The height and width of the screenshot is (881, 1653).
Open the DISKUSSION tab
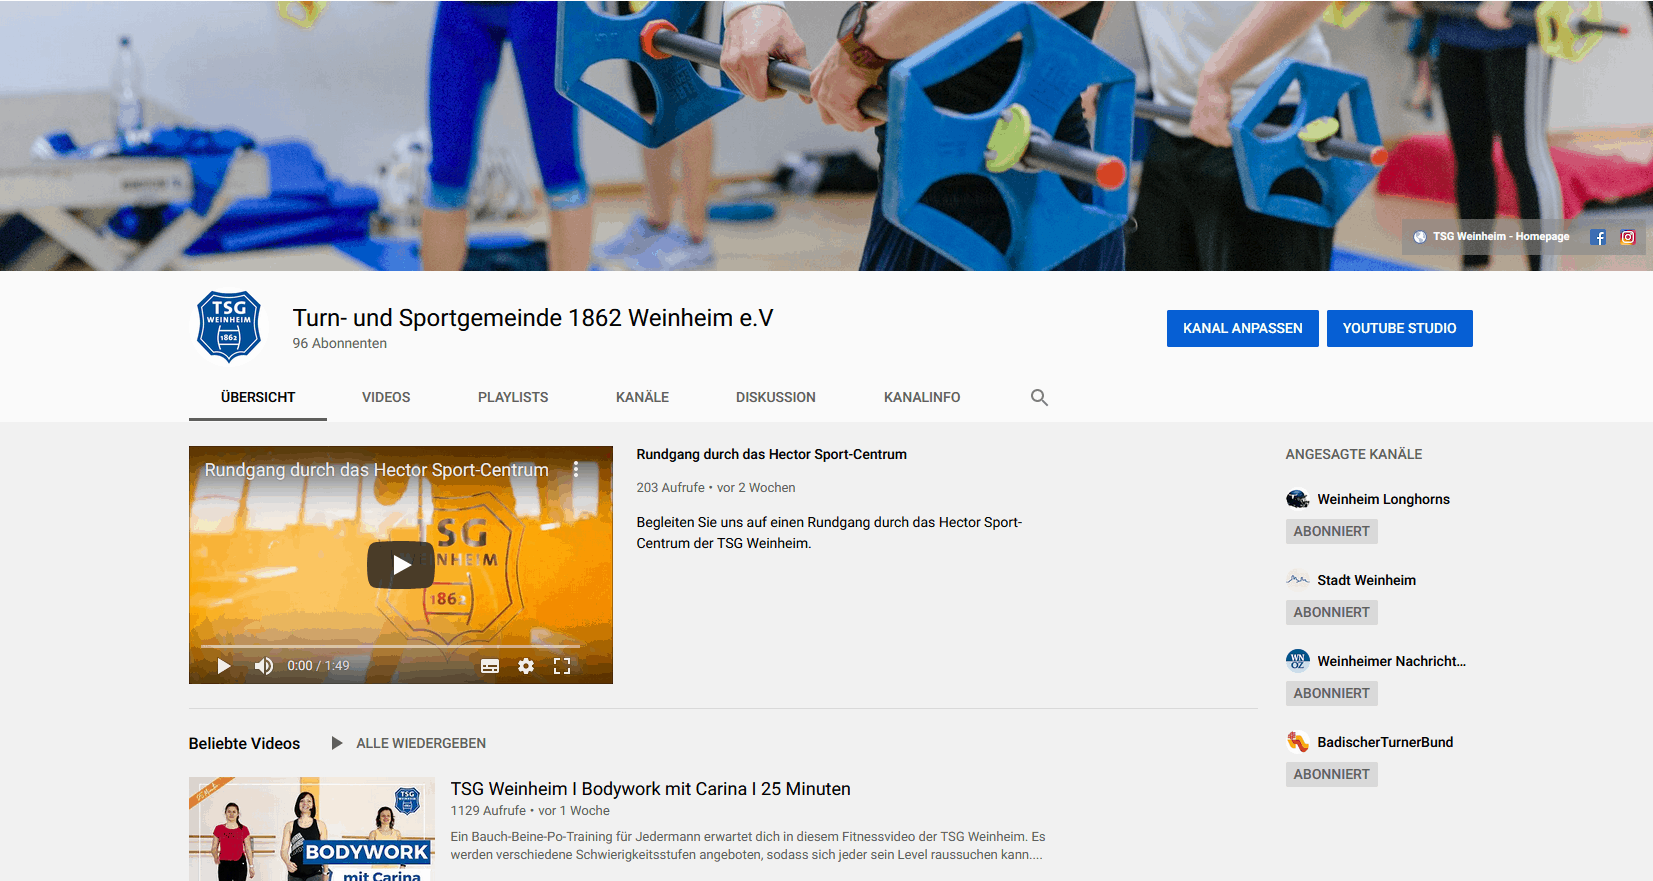[x=776, y=397]
